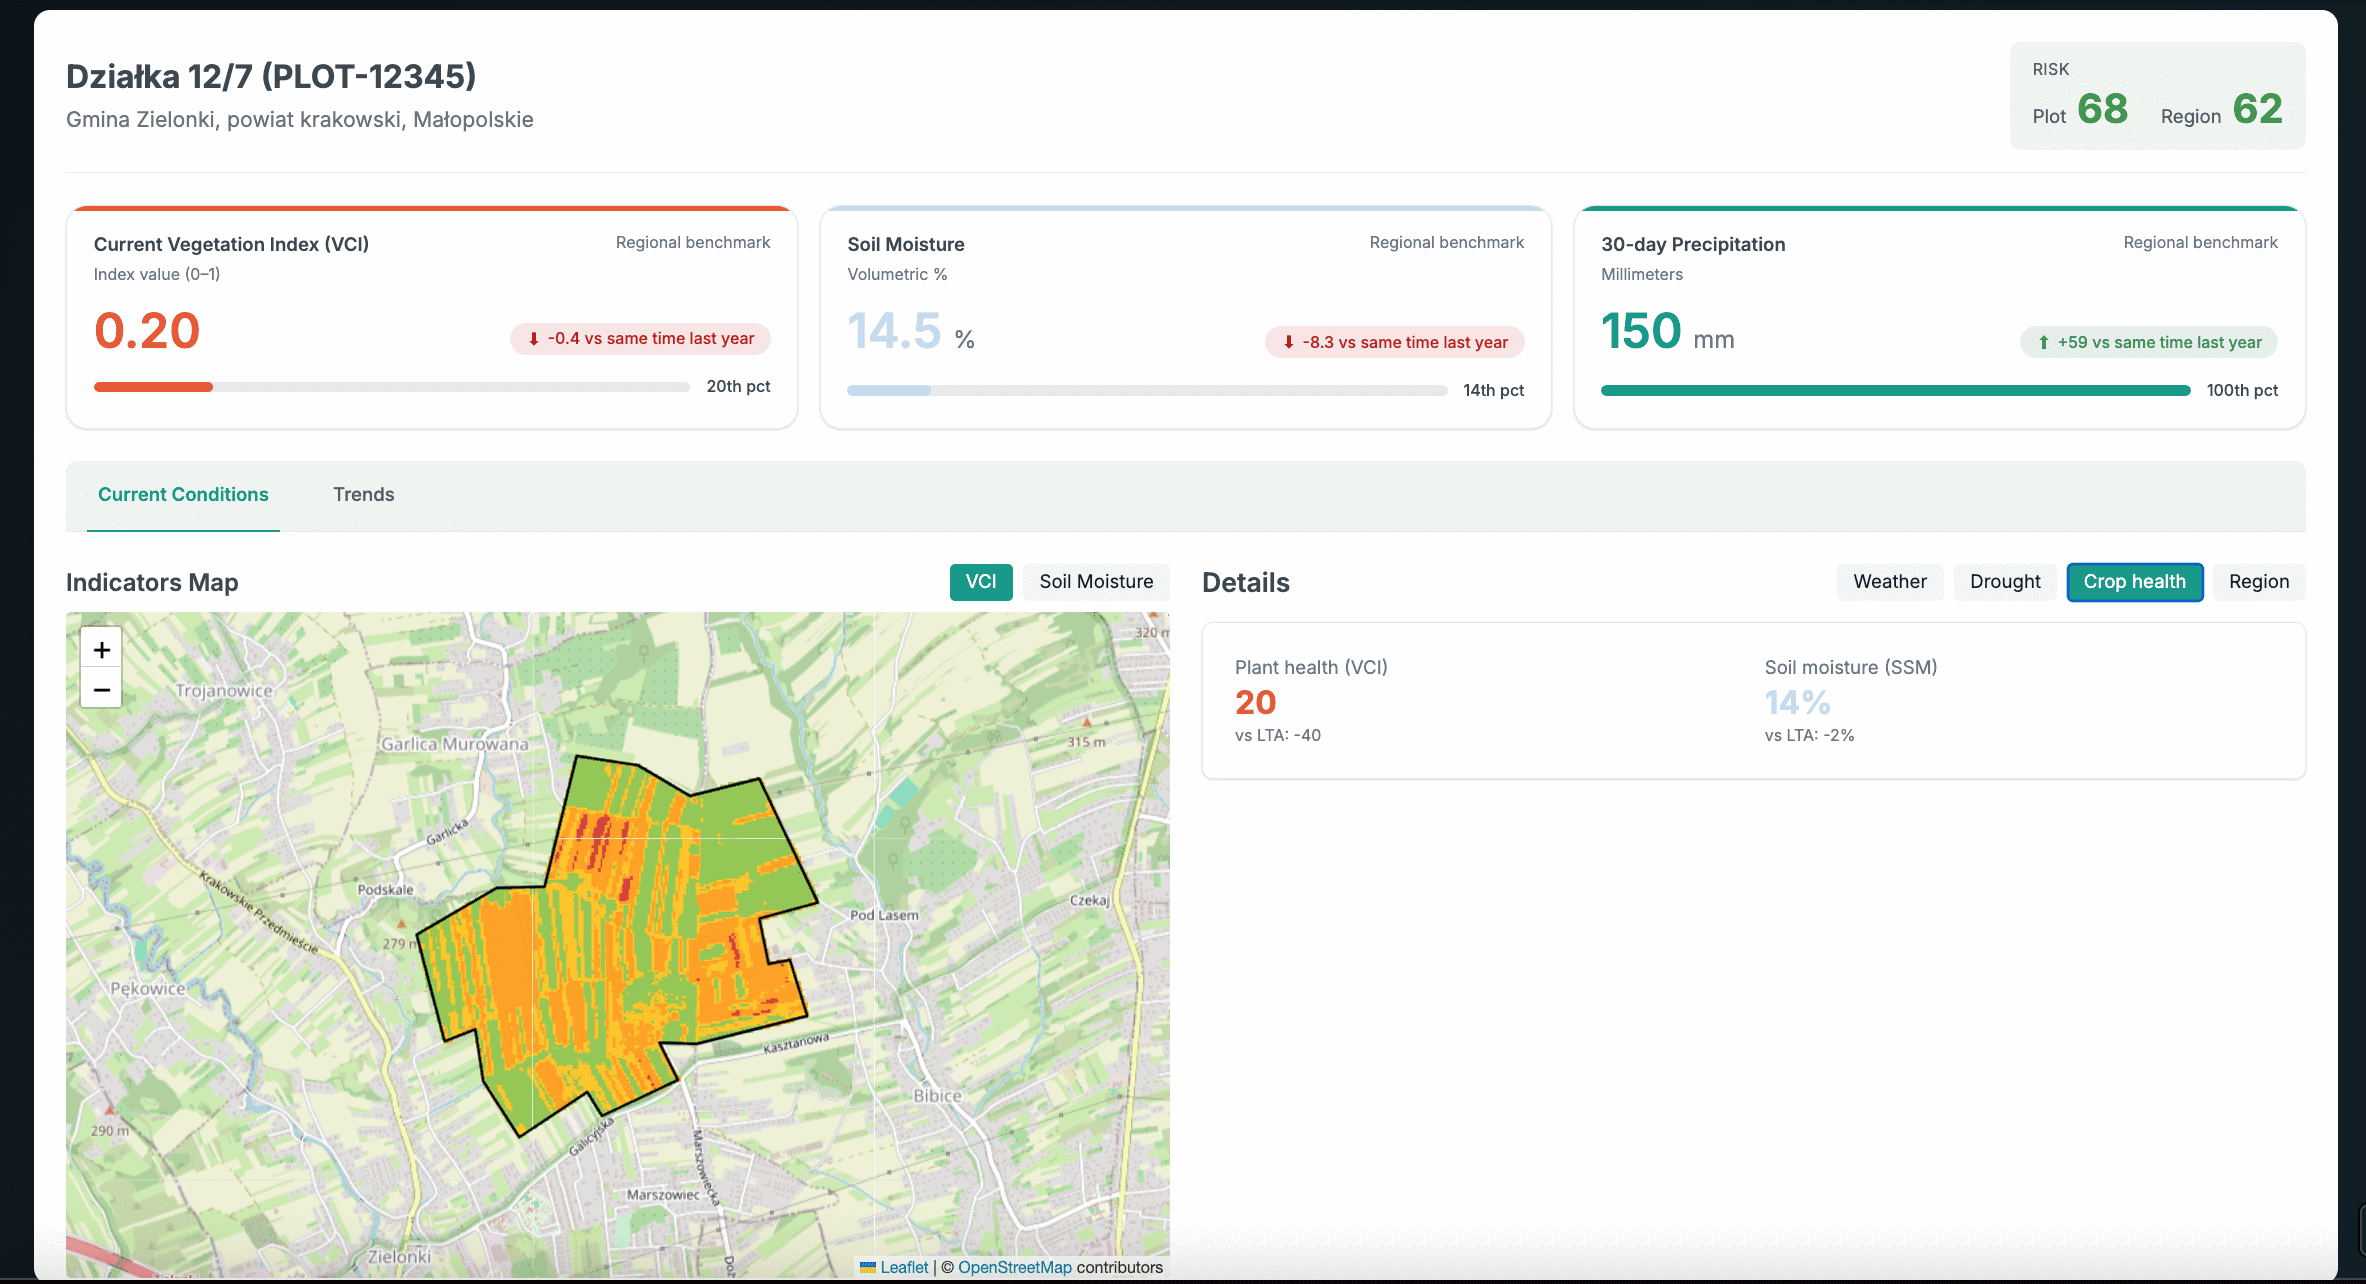Click the precipitation 100th percentile bar
Image resolution: width=2366 pixels, height=1284 pixels.
tap(1894, 391)
